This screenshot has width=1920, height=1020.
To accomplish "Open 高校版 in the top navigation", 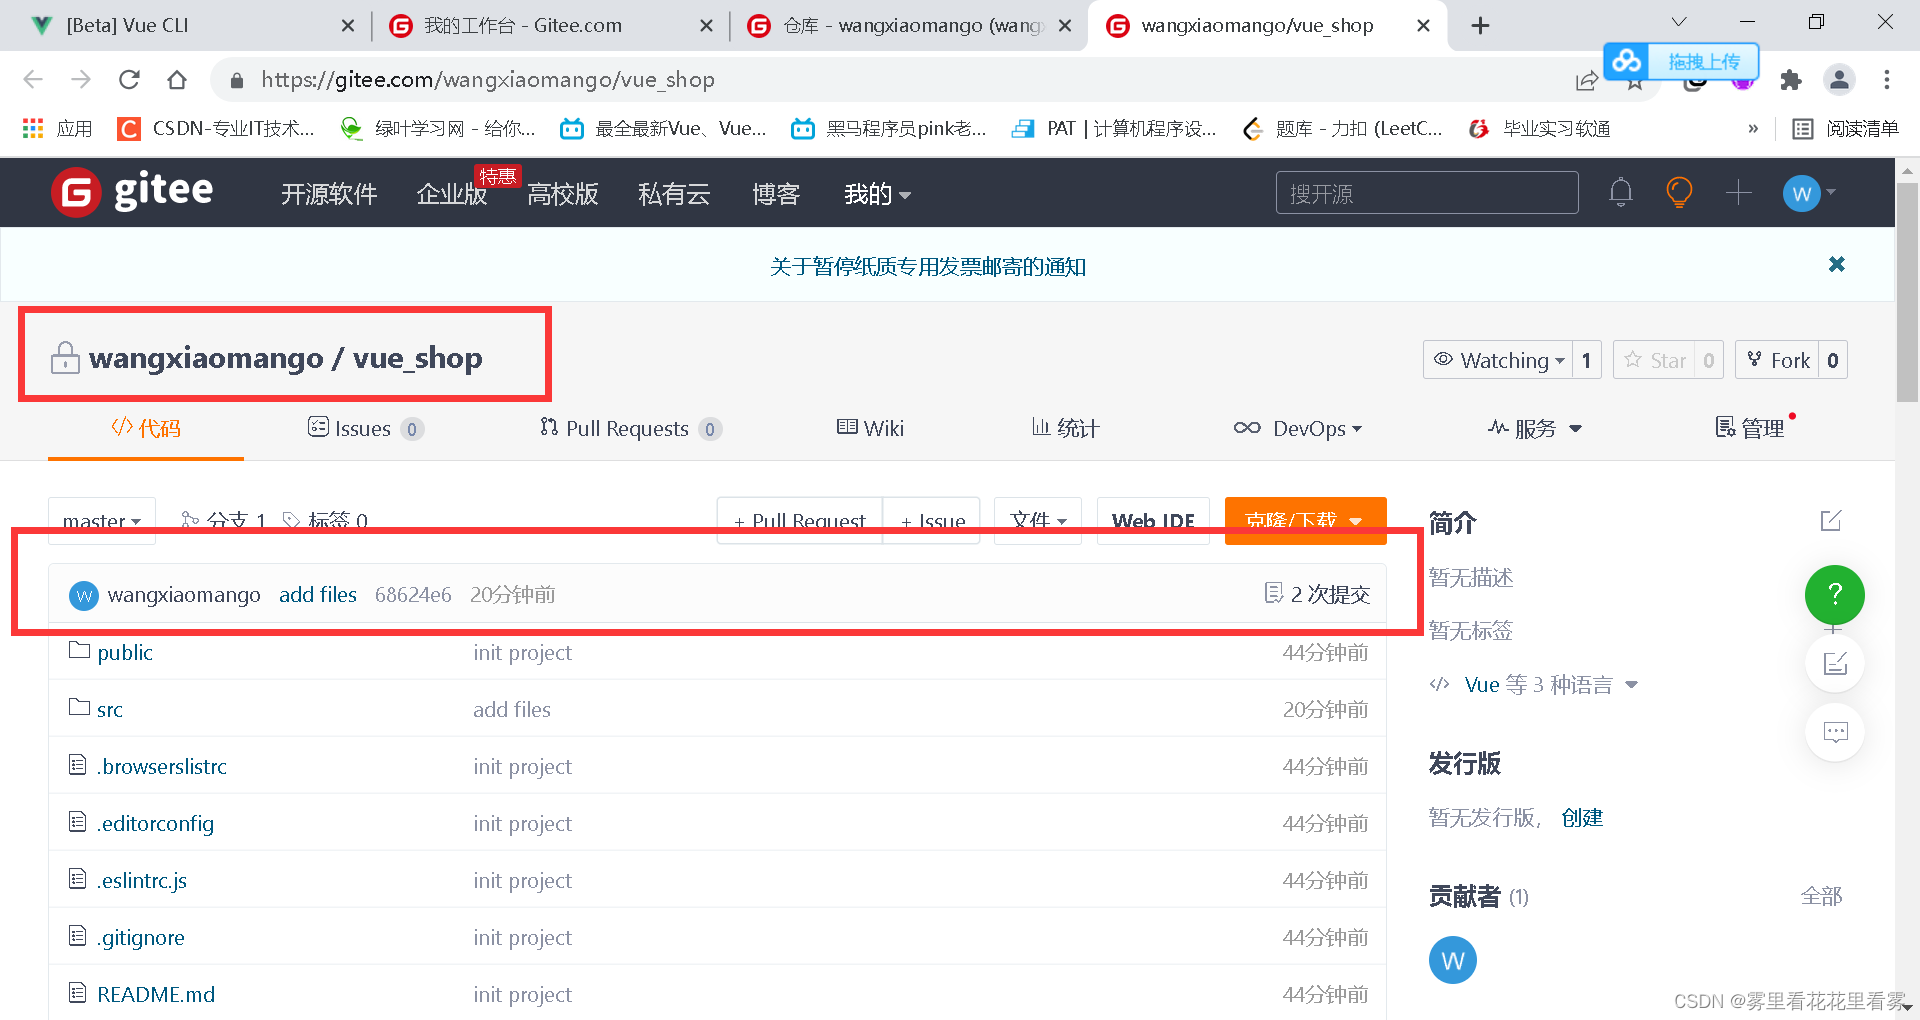I will point(562,194).
